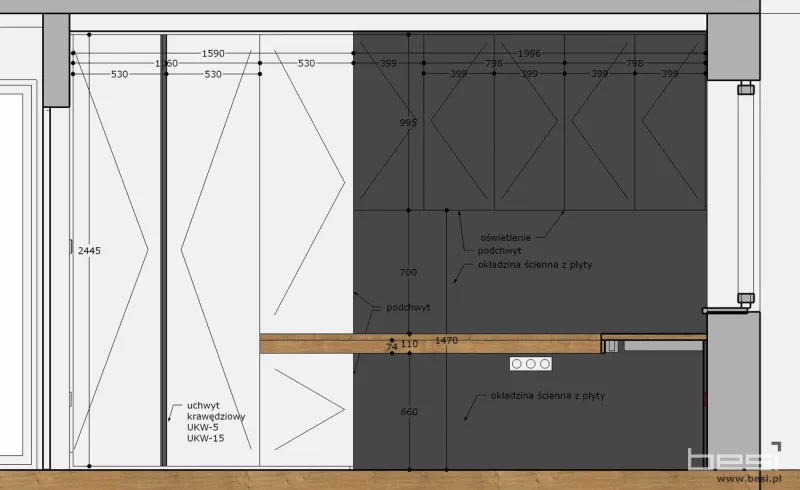Select the 1470 dimension label

tap(446, 340)
